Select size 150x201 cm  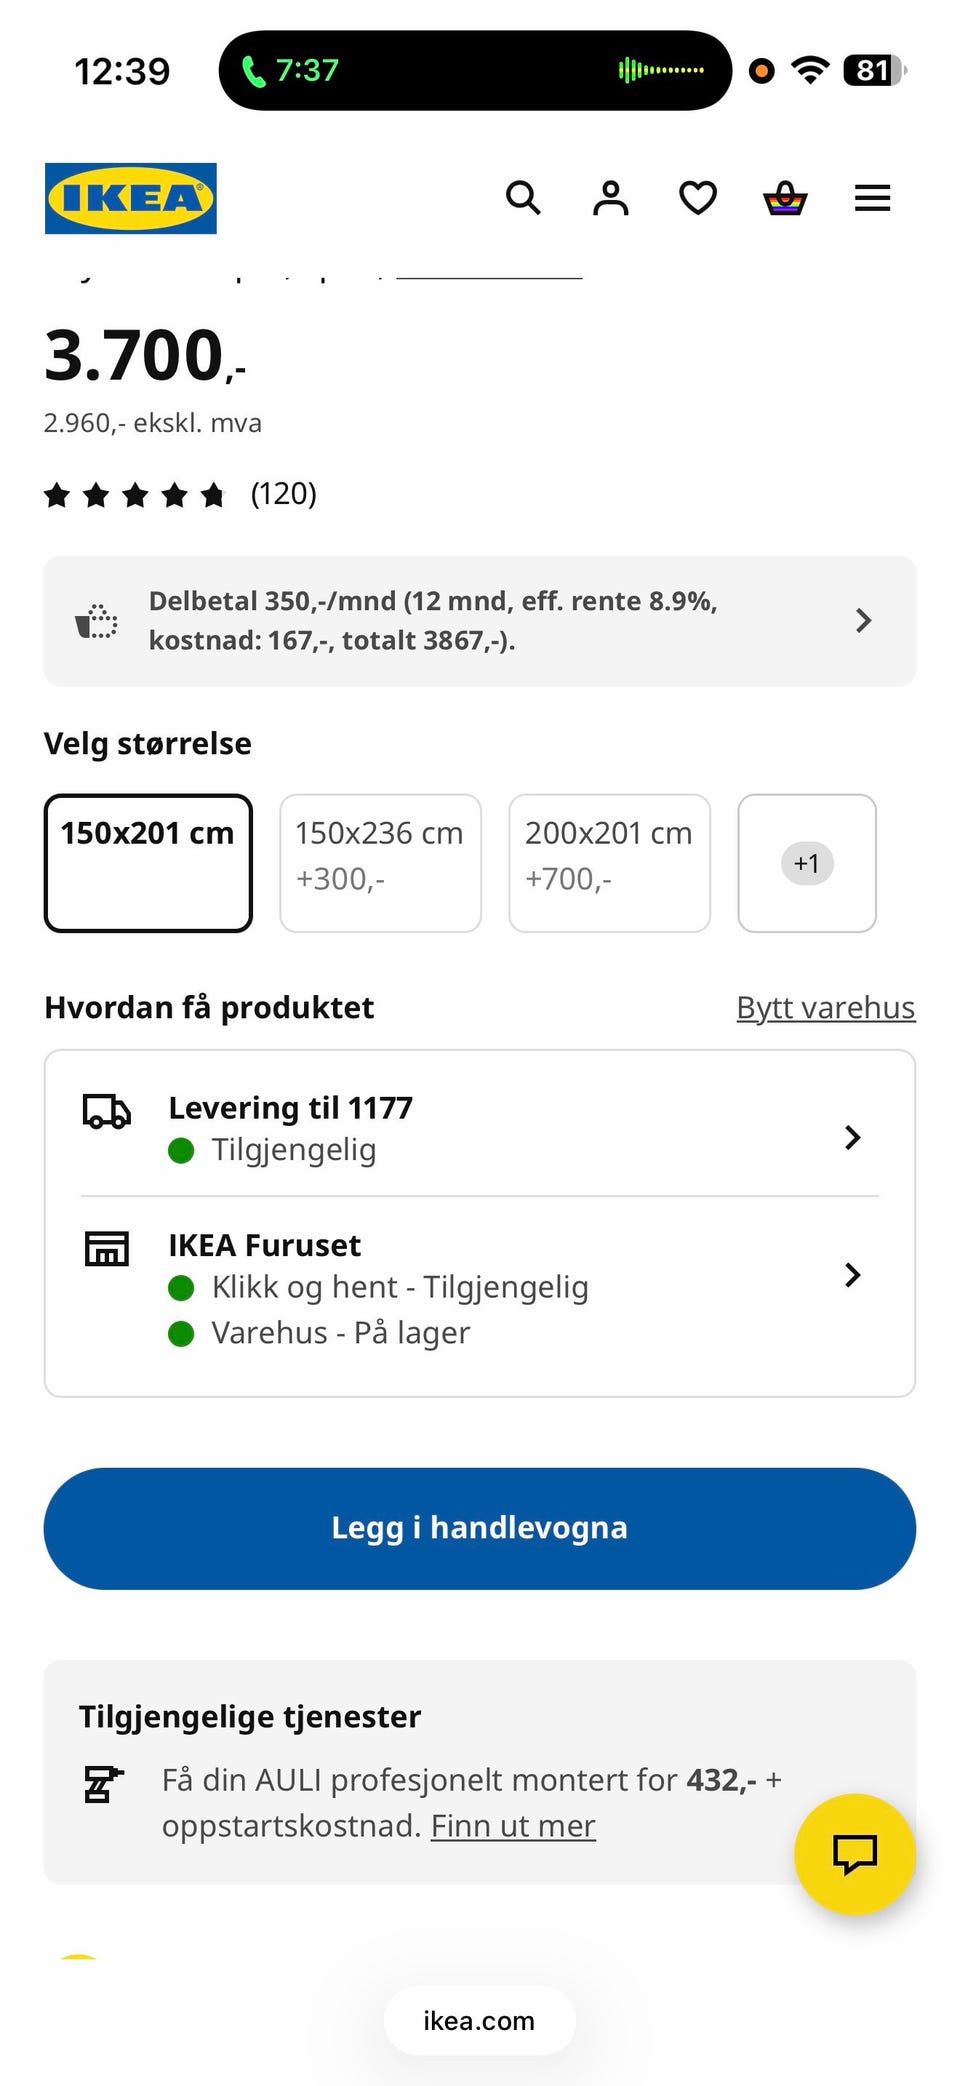point(148,863)
